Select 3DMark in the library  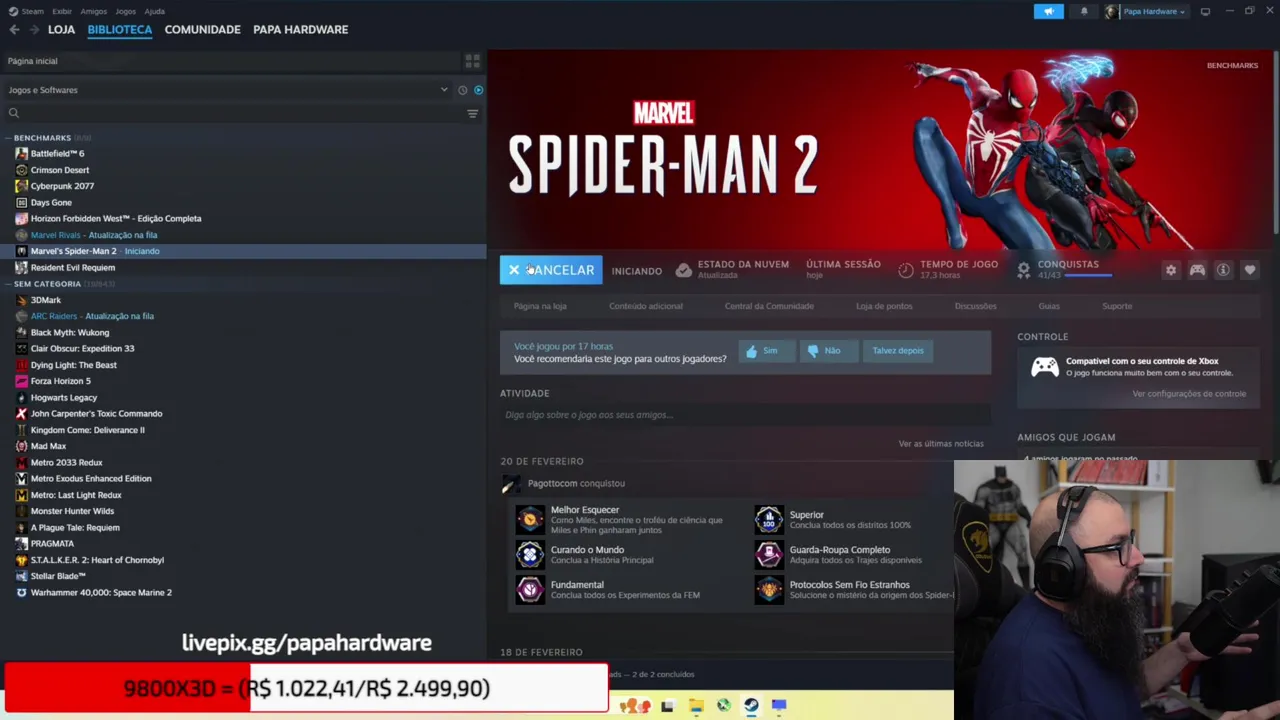[x=46, y=300]
